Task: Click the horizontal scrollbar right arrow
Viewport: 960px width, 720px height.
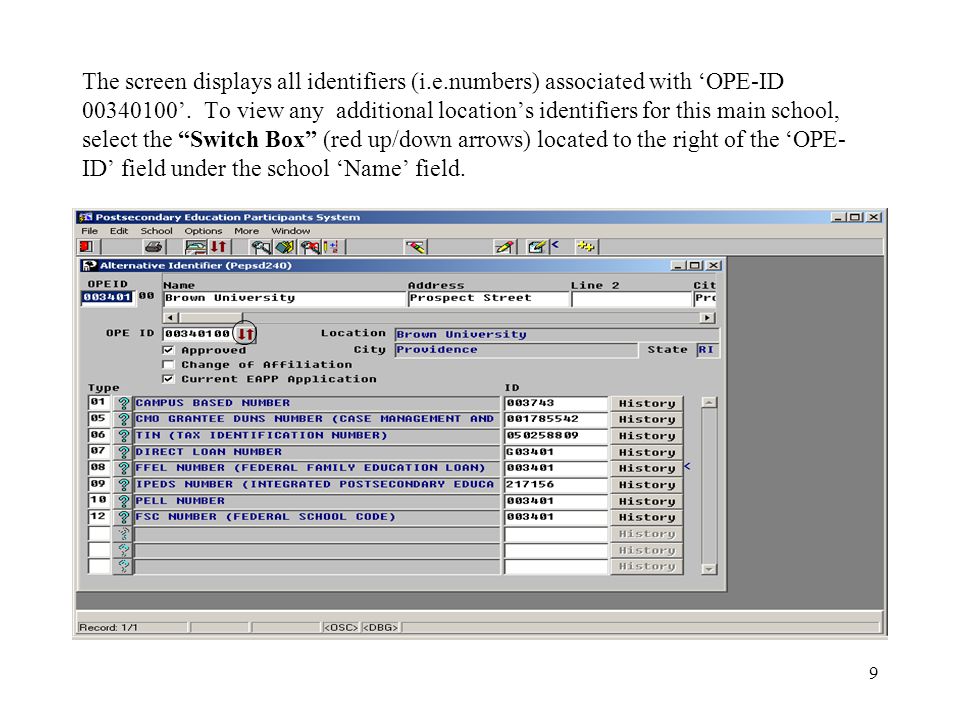Action: pyautogui.click(x=707, y=318)
